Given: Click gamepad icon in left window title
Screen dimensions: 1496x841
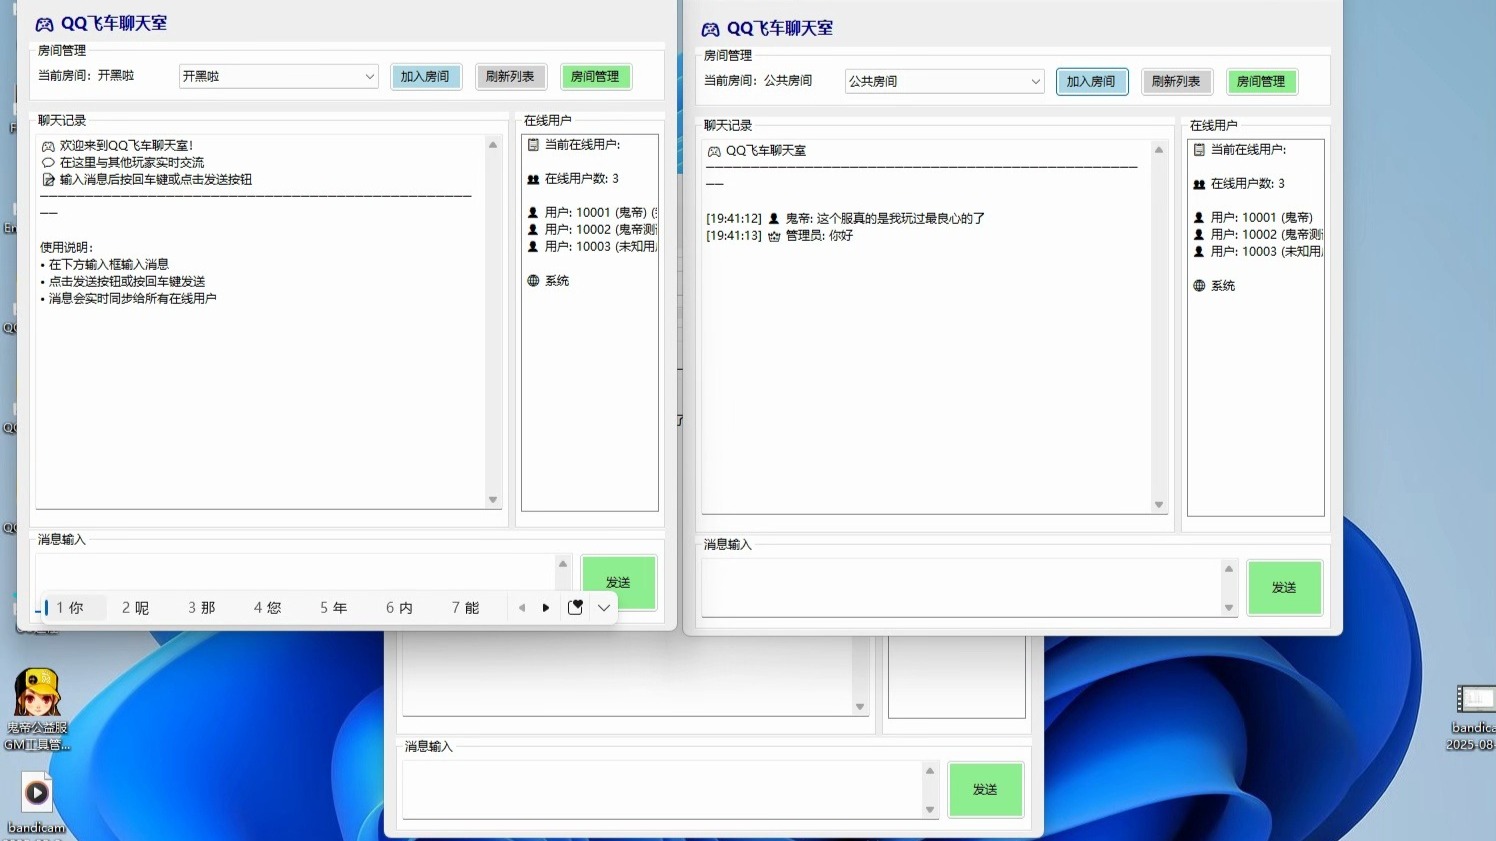Looking at the screenshot, I should (45, 24).
